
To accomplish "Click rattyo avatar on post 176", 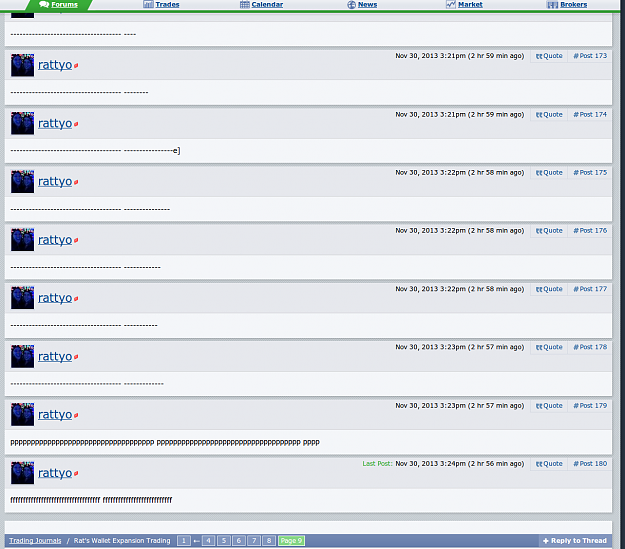I will click(x=22, y=240).
